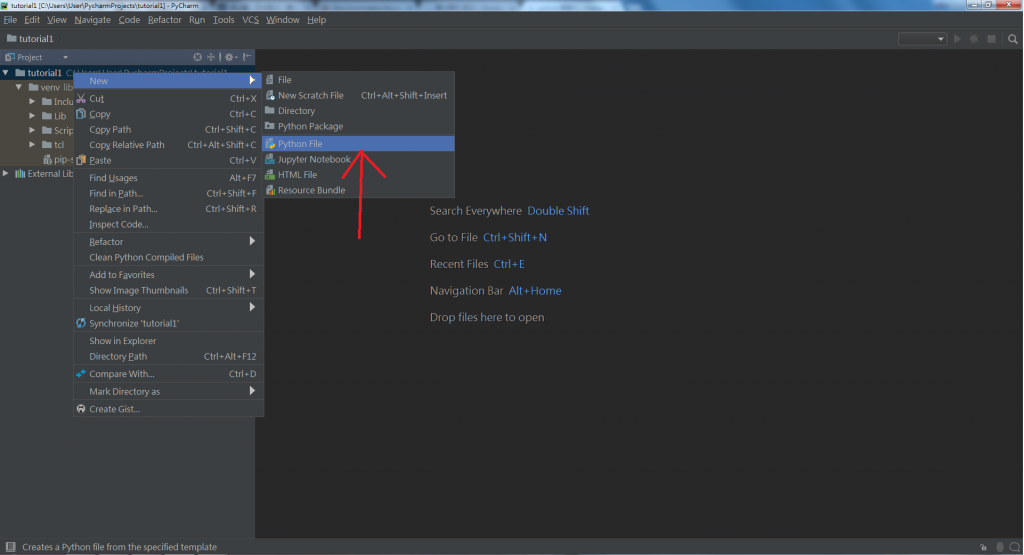Click the Python Package folder icon
The height and width of the screenshot is (555, 1024).
(270, 126)
